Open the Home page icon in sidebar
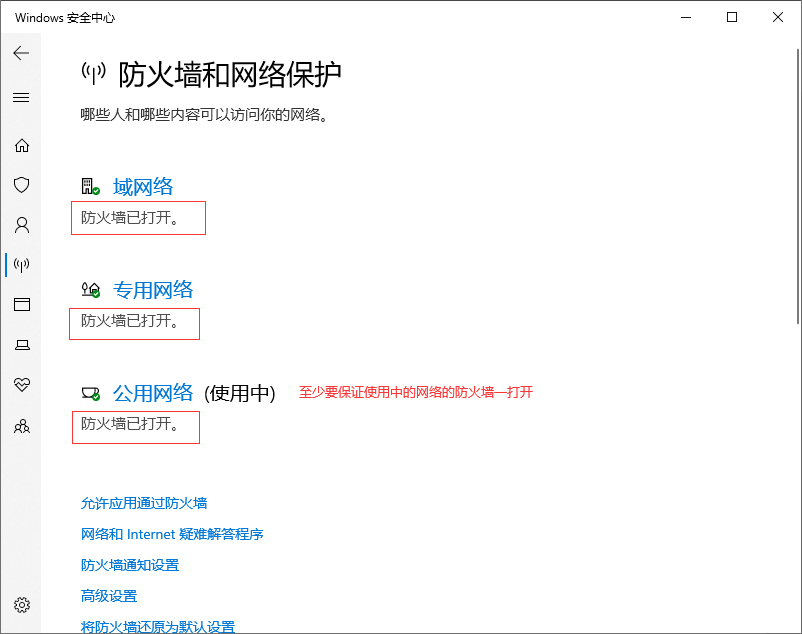Image resolution: width=802 pixels, height=634 pixels. click(x=21, y=146)
